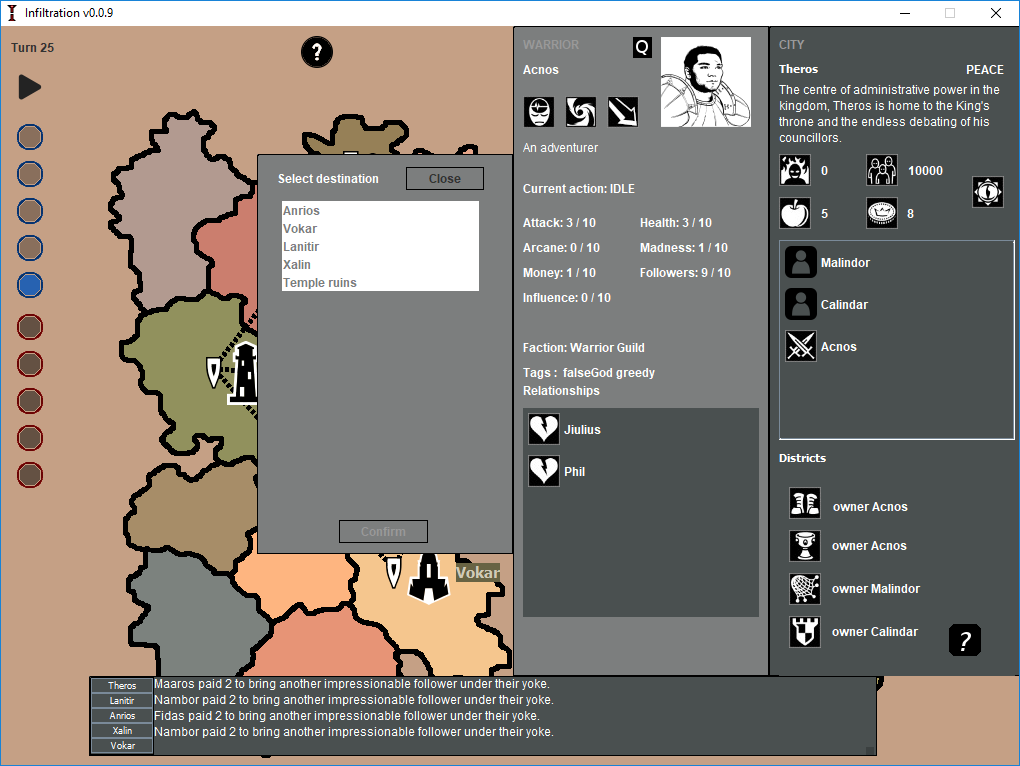Click the broken heart icon beside Phil
This screenshot has width=1020, height=766.
(543, 471)
